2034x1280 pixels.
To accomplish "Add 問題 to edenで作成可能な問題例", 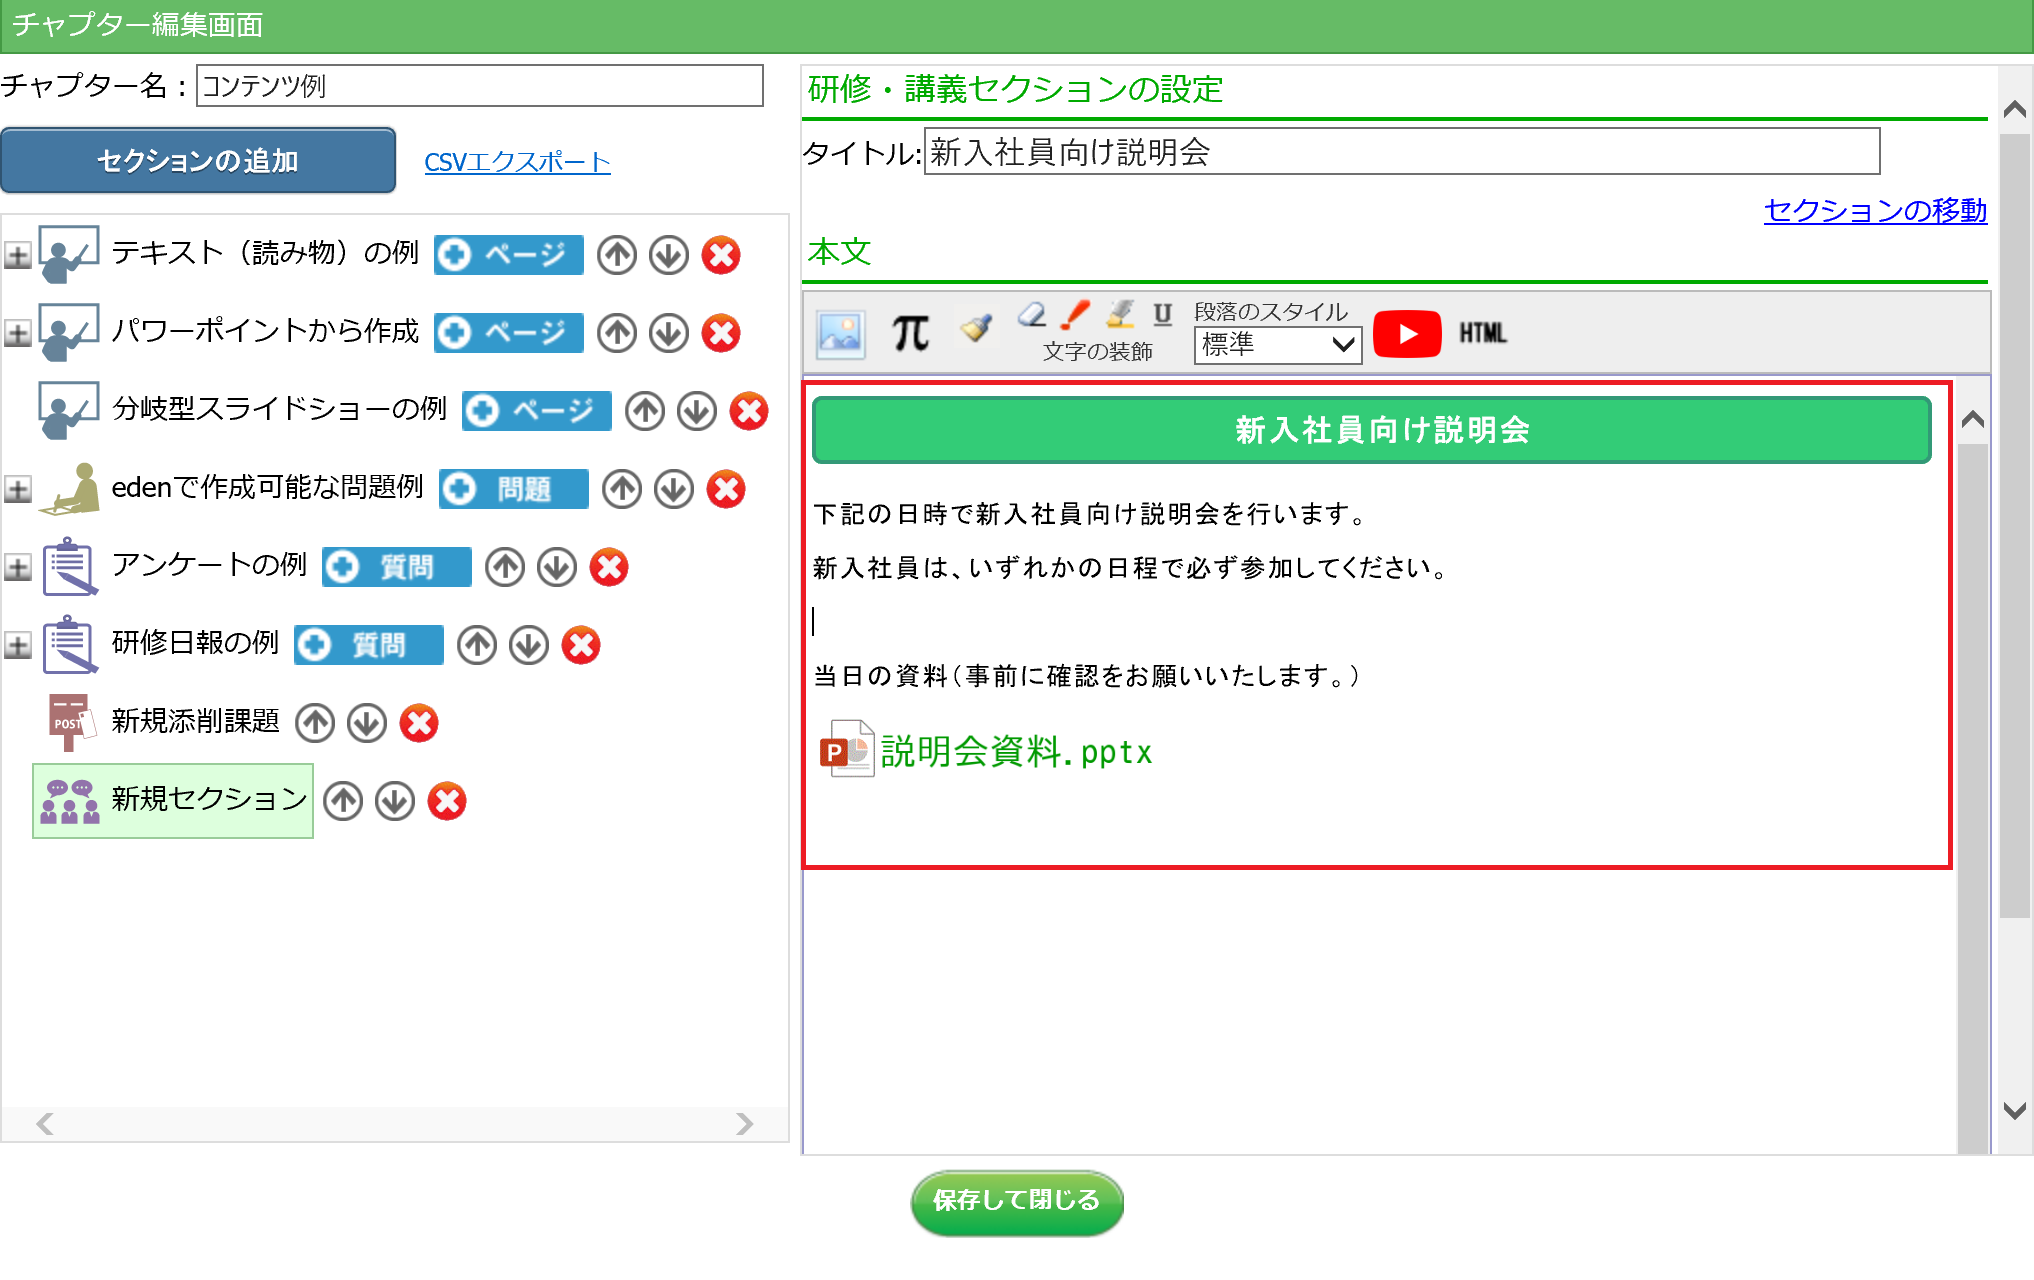I will coord(513,489).
